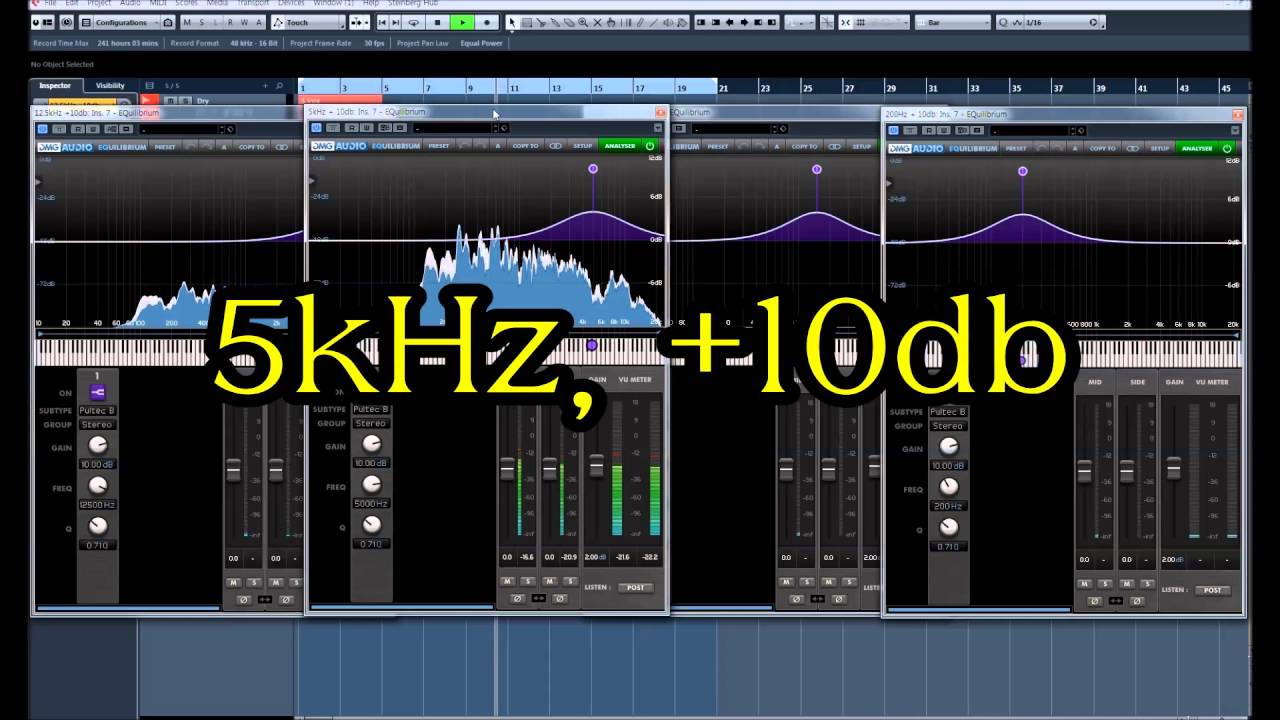1280x720 pixels.
Task: Switch to the Inspector tab
Action: point(55,86)
